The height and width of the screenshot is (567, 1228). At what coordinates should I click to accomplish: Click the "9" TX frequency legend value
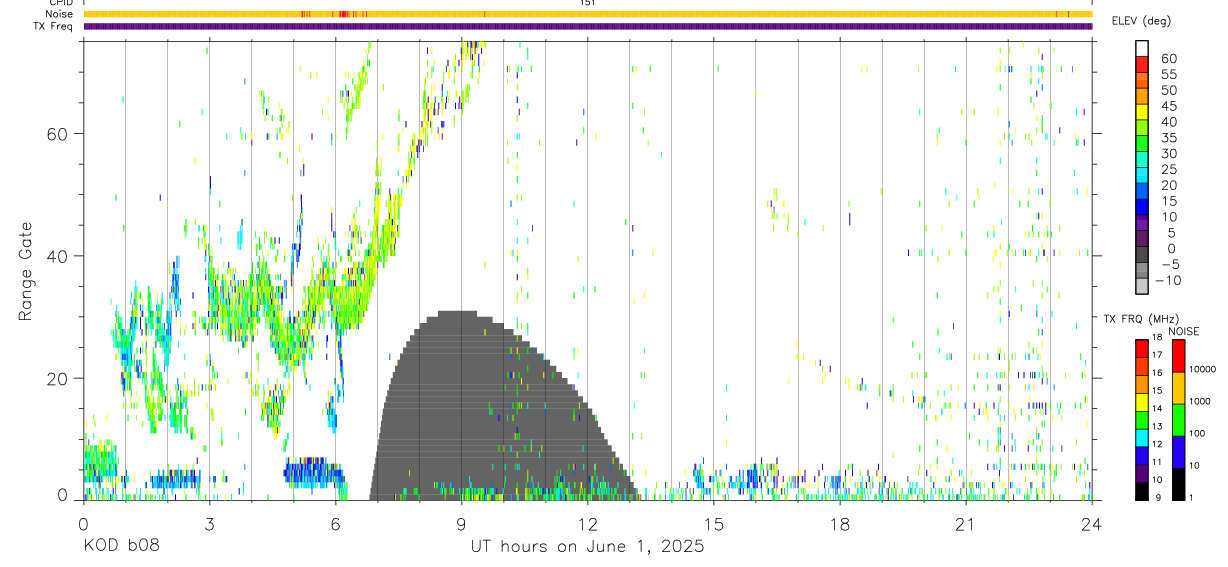point(1158,497)
